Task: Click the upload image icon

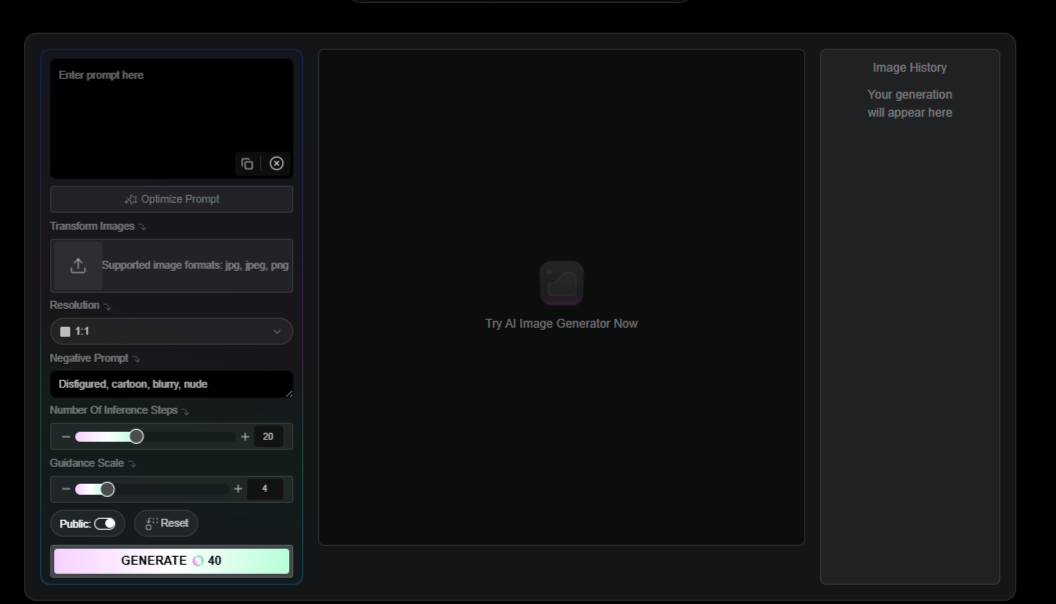Action: tap(78, 265)
